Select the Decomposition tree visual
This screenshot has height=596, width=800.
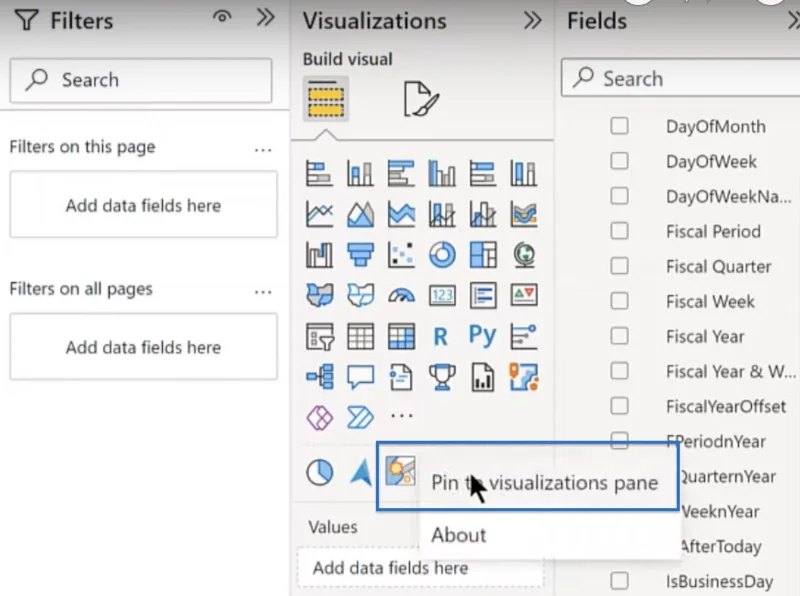(x=319, y=377)
